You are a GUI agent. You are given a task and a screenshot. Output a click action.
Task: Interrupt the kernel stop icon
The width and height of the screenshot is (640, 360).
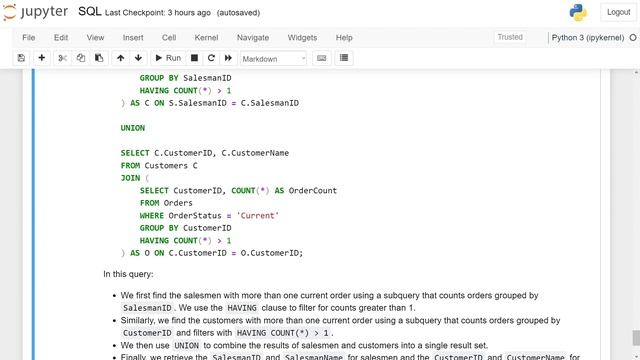pyautogui.click(x=194, y=58)
